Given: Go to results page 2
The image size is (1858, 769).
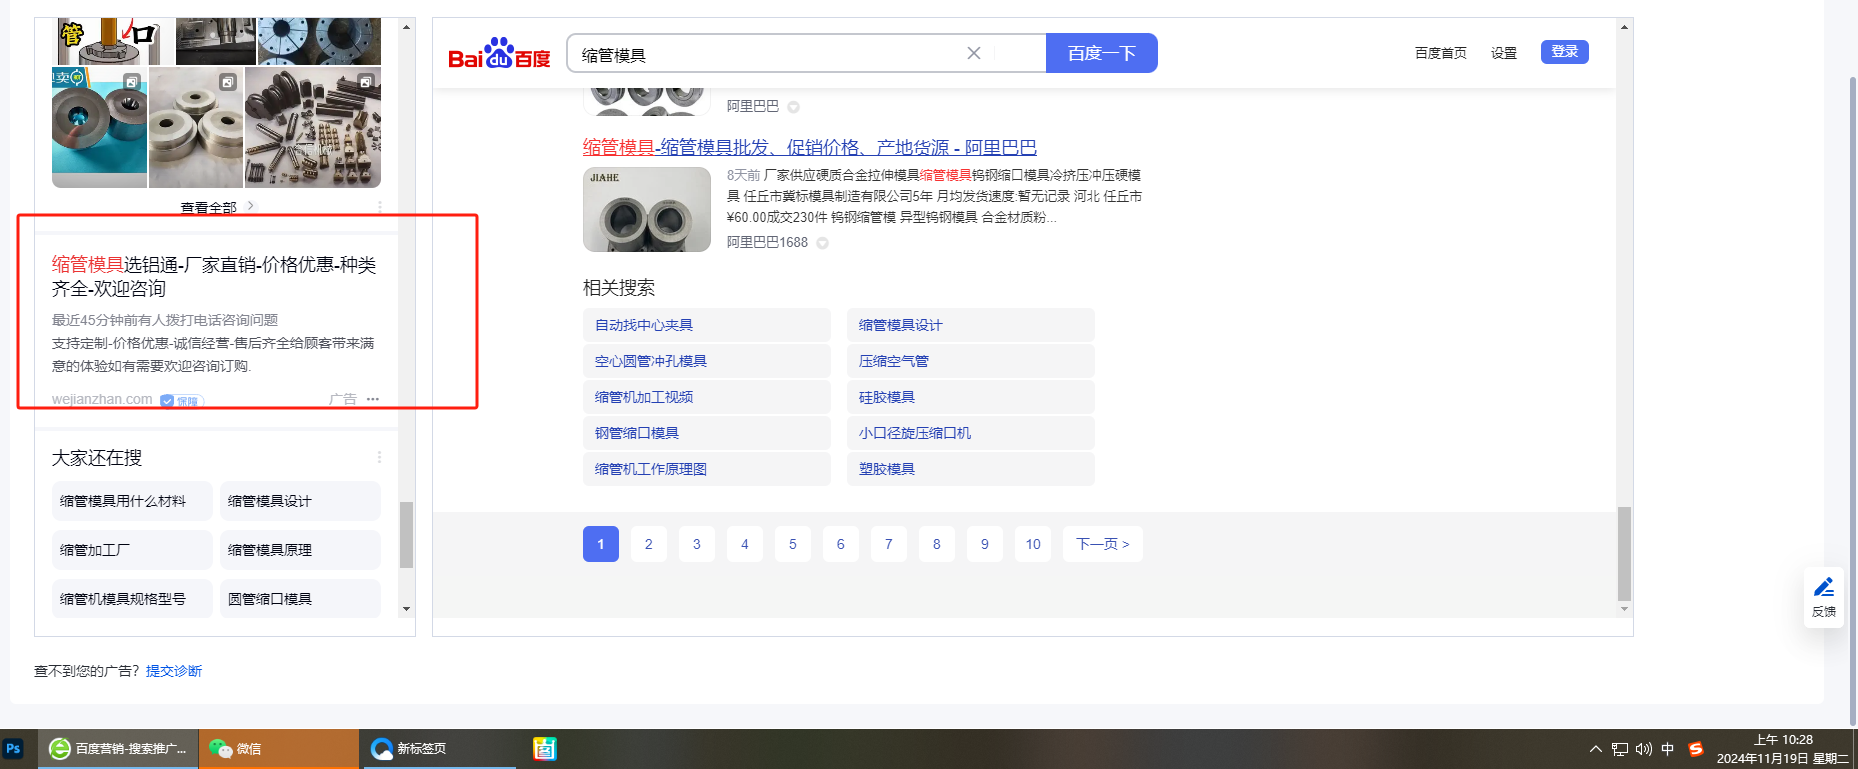Looking at the screenshot, I should click(648, 544).
